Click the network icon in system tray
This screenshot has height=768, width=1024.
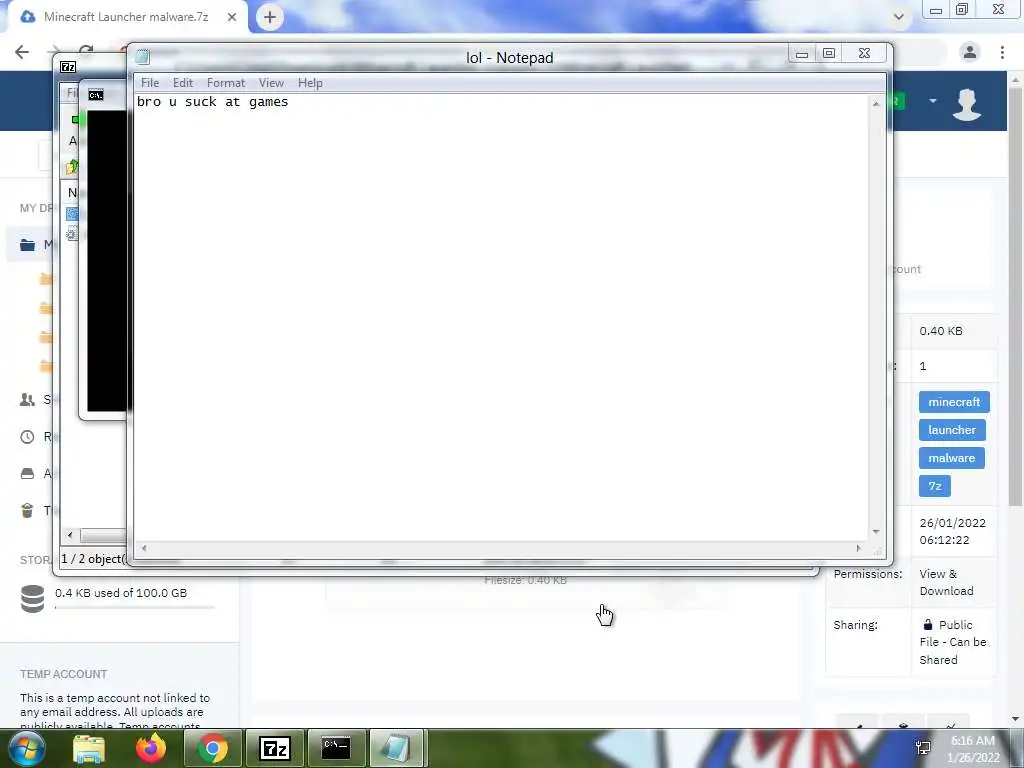coord(923,748)
